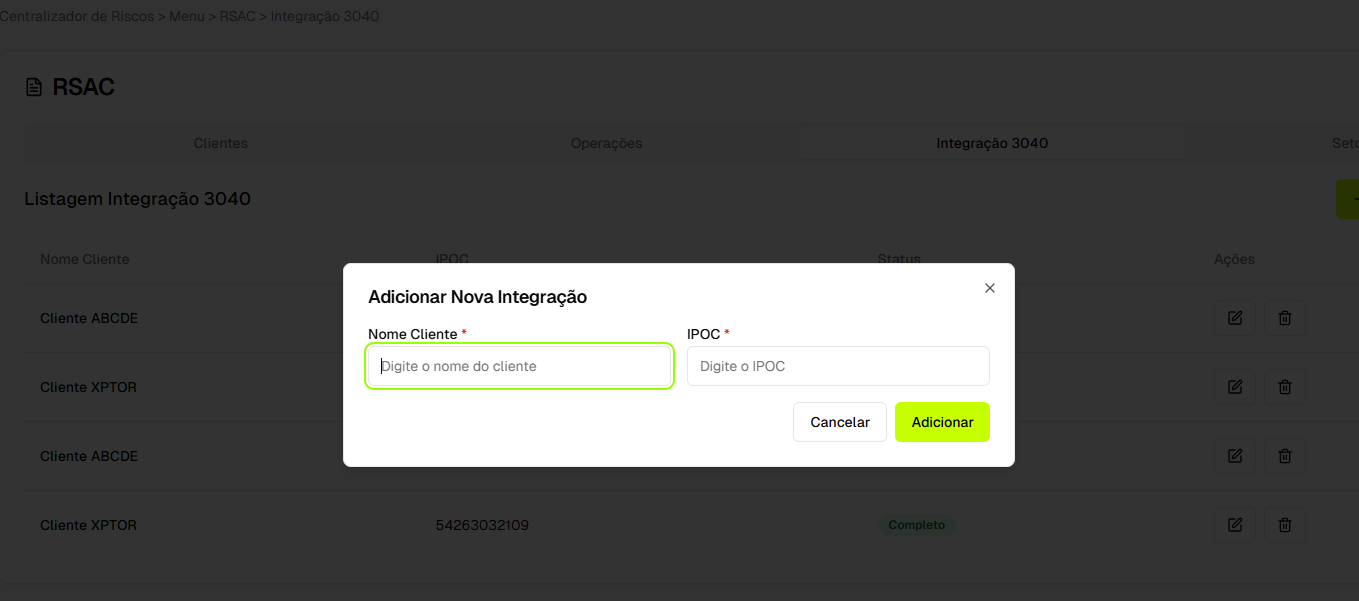Delete the first Cliente XPTOR row

[1285, 387]
